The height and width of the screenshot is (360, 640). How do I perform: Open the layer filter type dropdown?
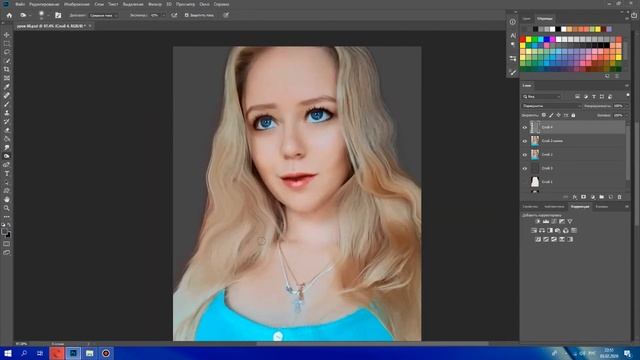click(x=542, y=97)
